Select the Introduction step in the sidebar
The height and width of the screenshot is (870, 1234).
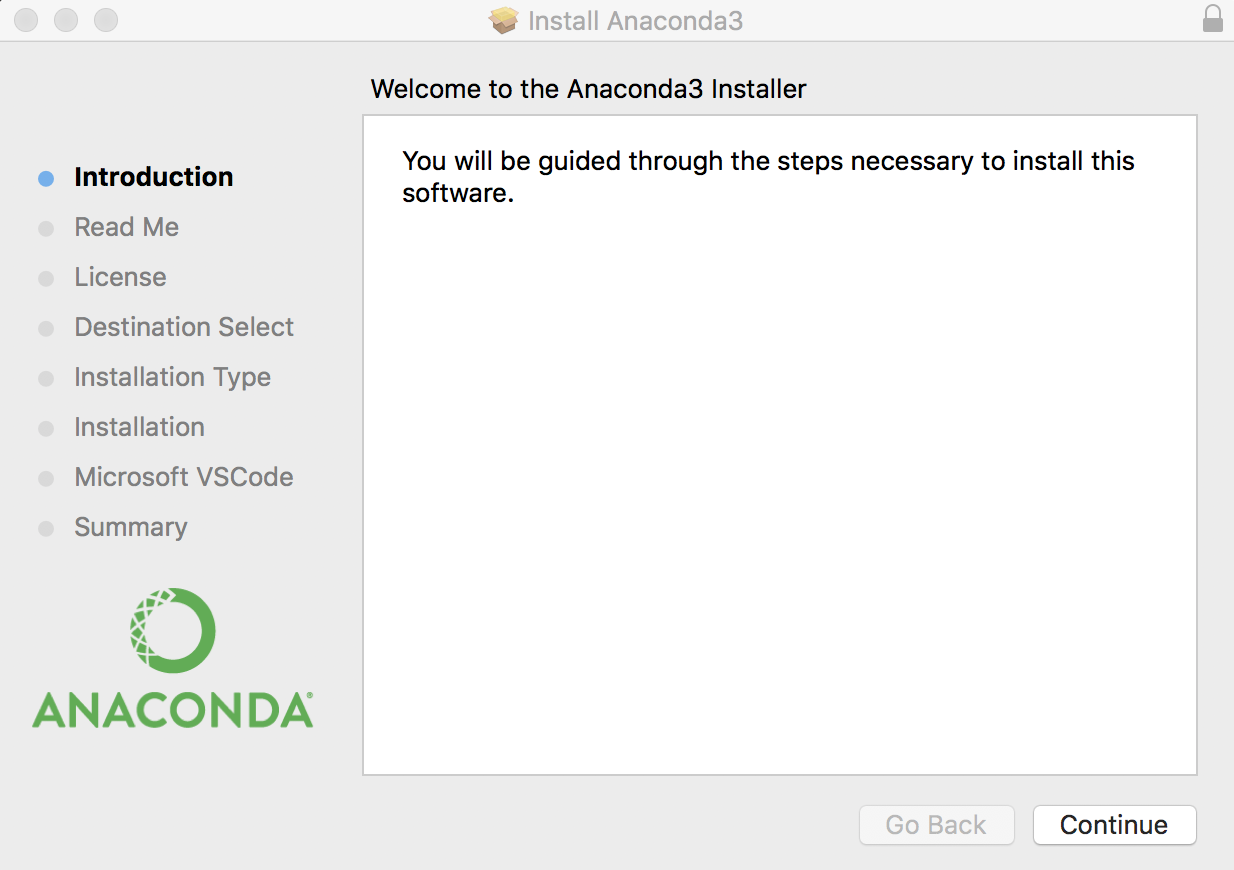(153, 177)
